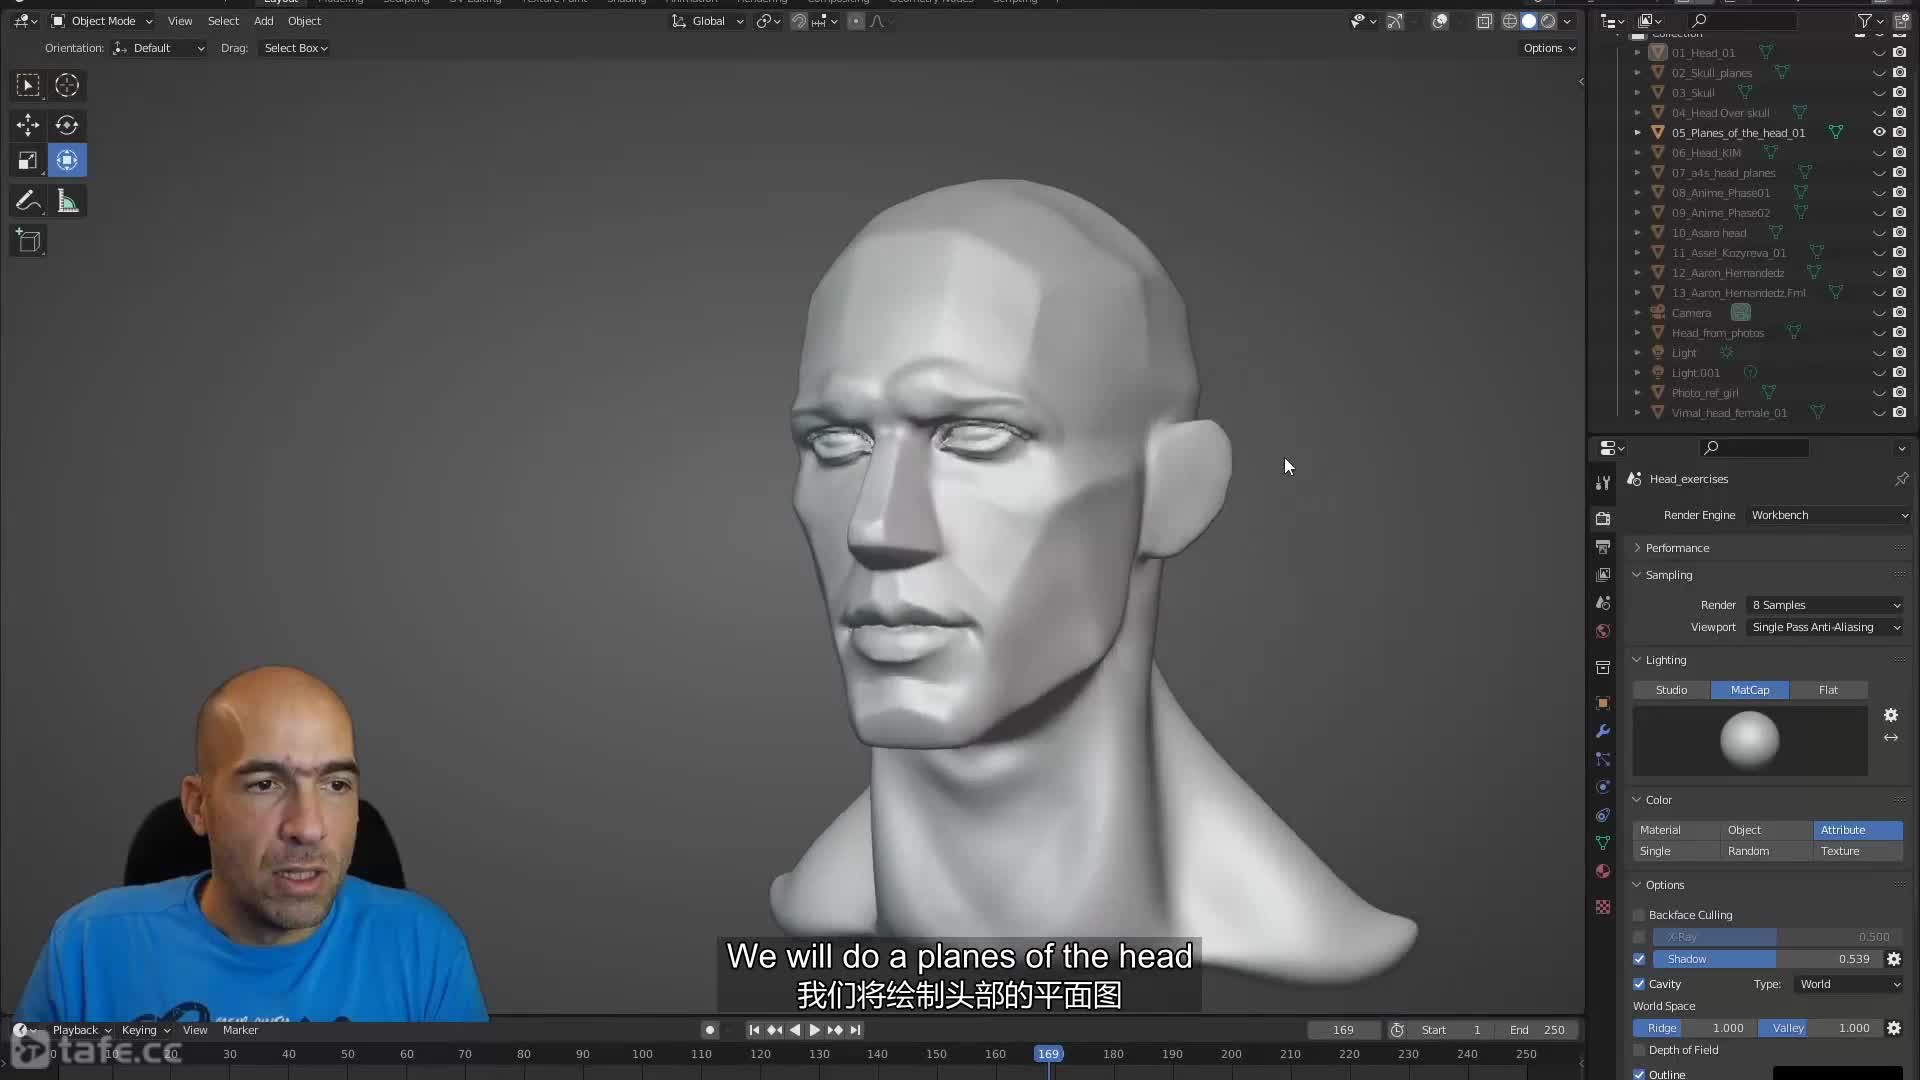Screen dimensions: 1920x1080
Task: Open the timeline Playback menu
Action: click(81, 1030)
